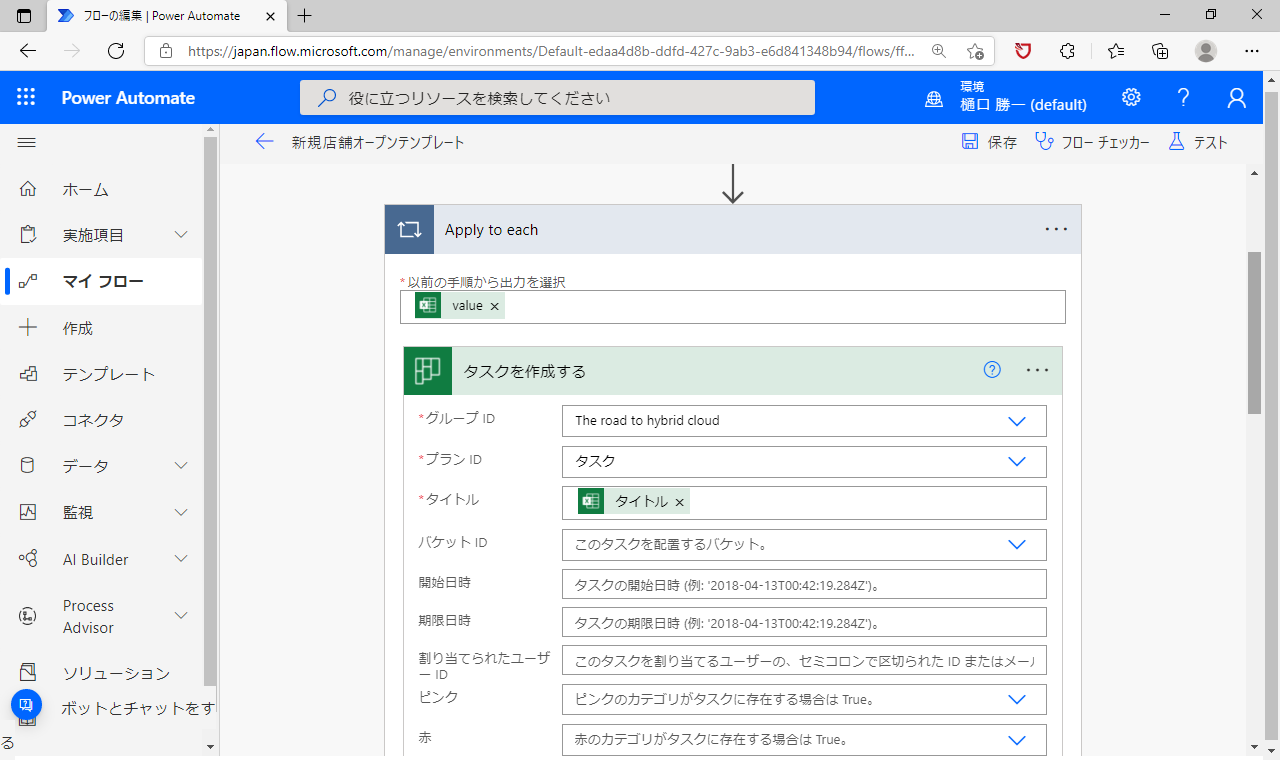The image size is (1280, 760).
Task: Focus the resource search box
Action: tap(557, 98)
